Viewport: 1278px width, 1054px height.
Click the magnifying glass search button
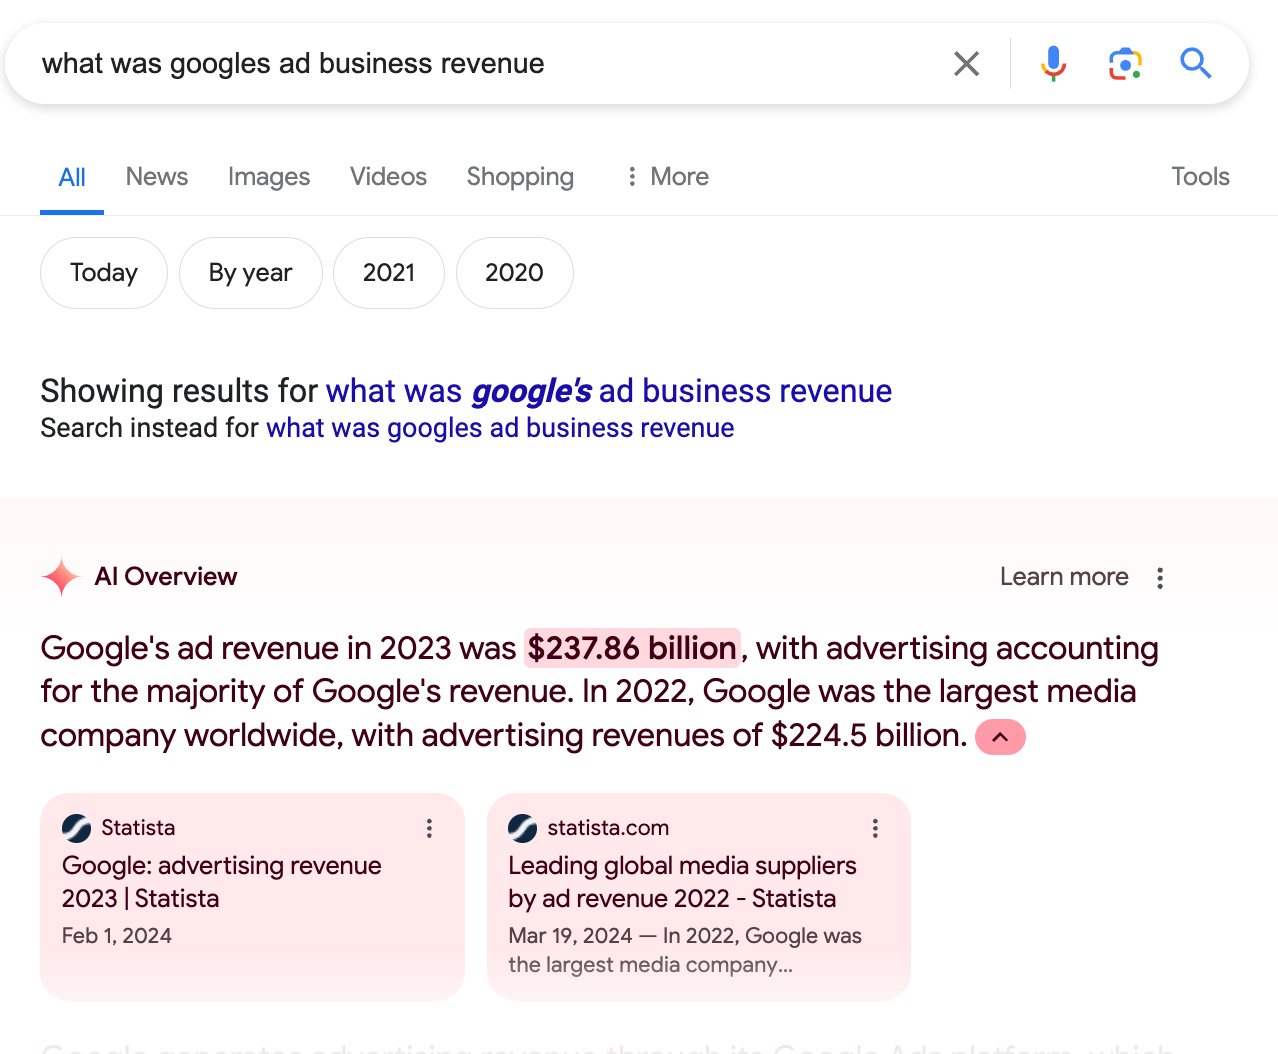coord(1196,64)
